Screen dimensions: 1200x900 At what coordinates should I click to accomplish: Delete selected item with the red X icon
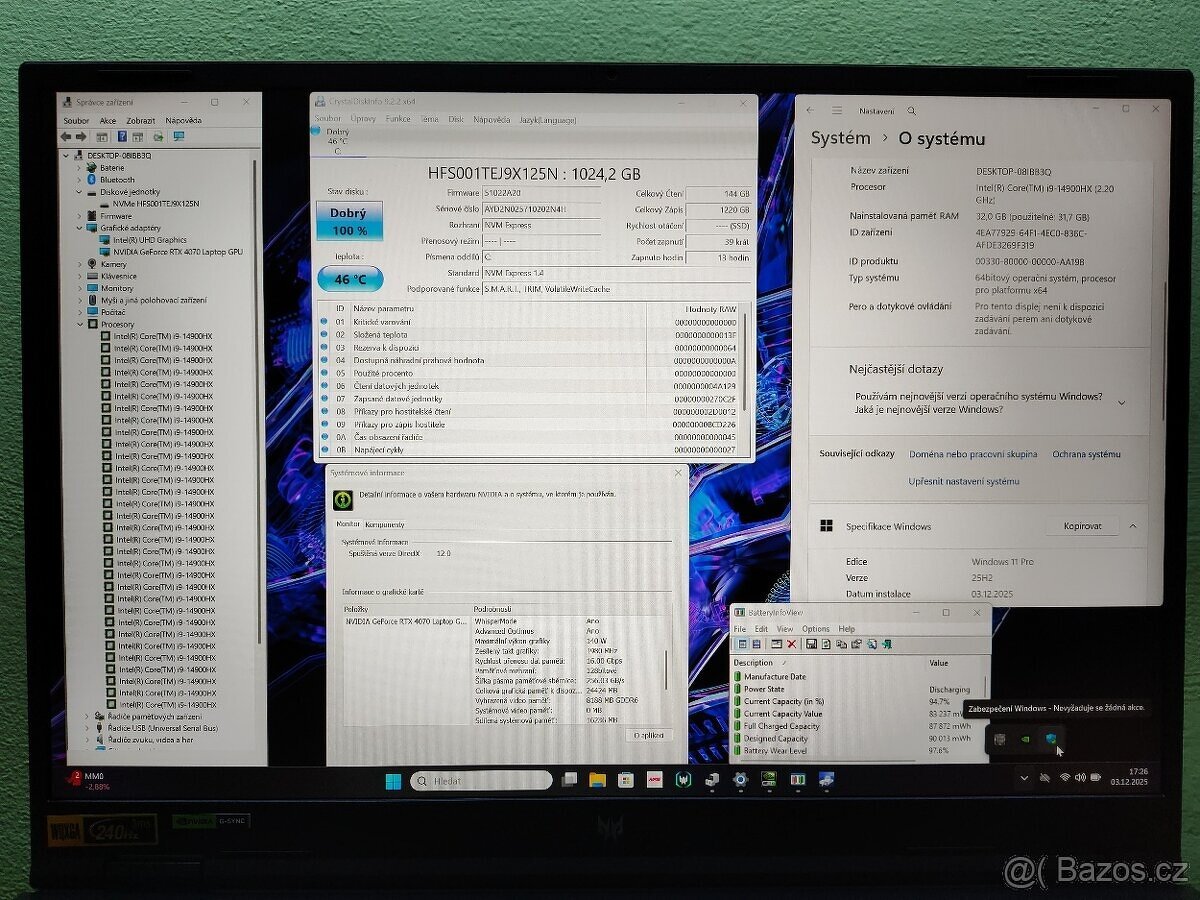point(791,644)
